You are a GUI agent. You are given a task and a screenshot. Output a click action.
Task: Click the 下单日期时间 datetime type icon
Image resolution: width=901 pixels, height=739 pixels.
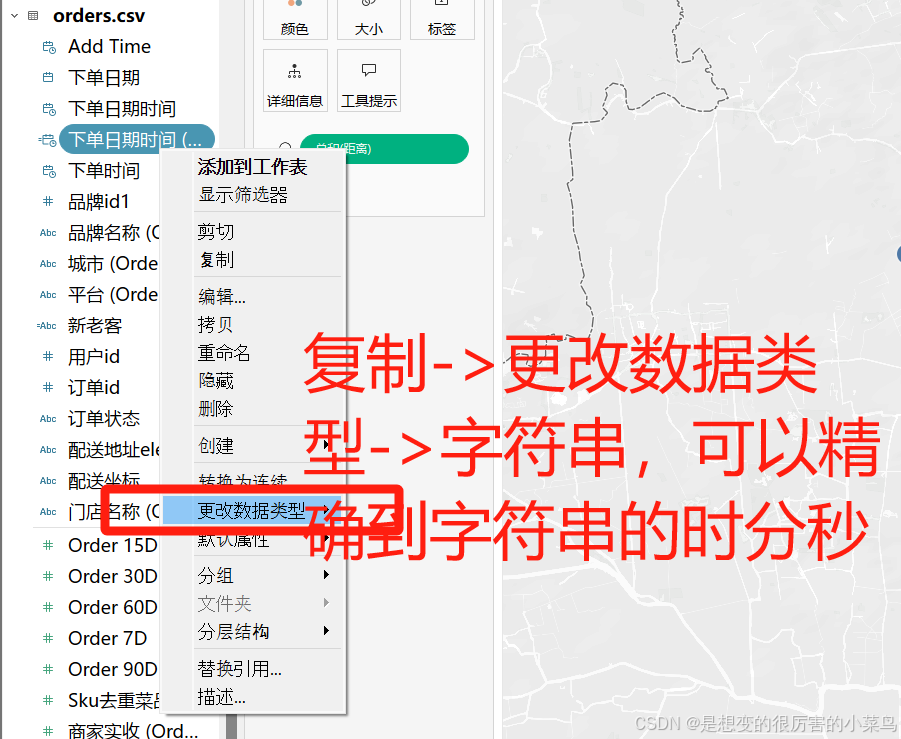coord(49,109)
